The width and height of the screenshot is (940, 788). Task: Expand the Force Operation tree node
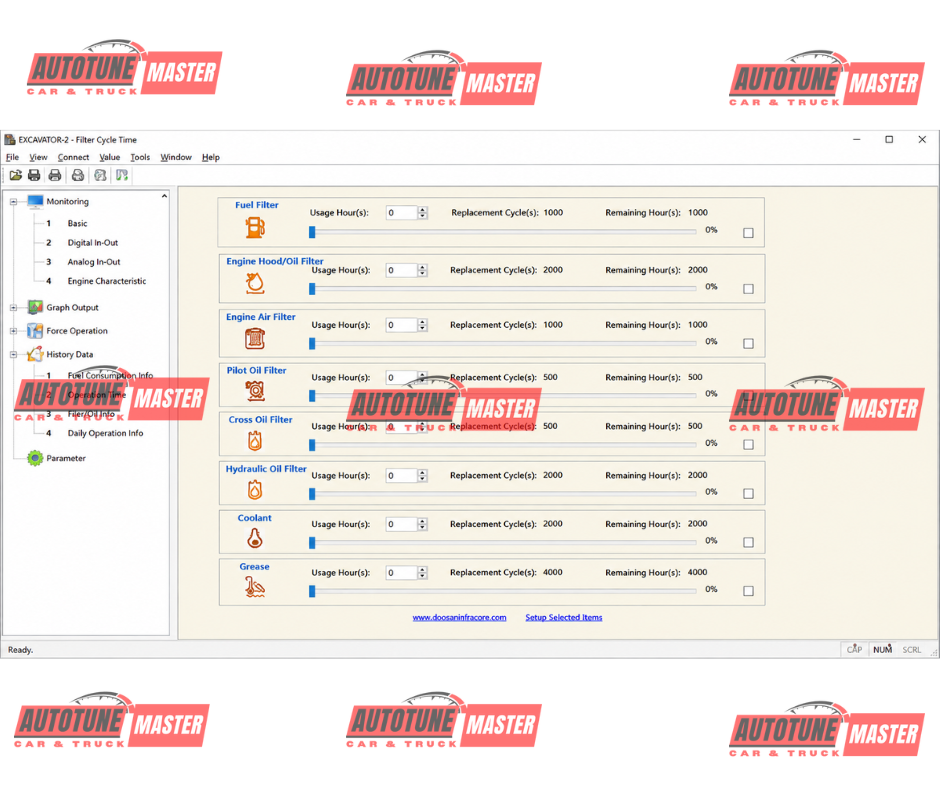pos(13,331)
